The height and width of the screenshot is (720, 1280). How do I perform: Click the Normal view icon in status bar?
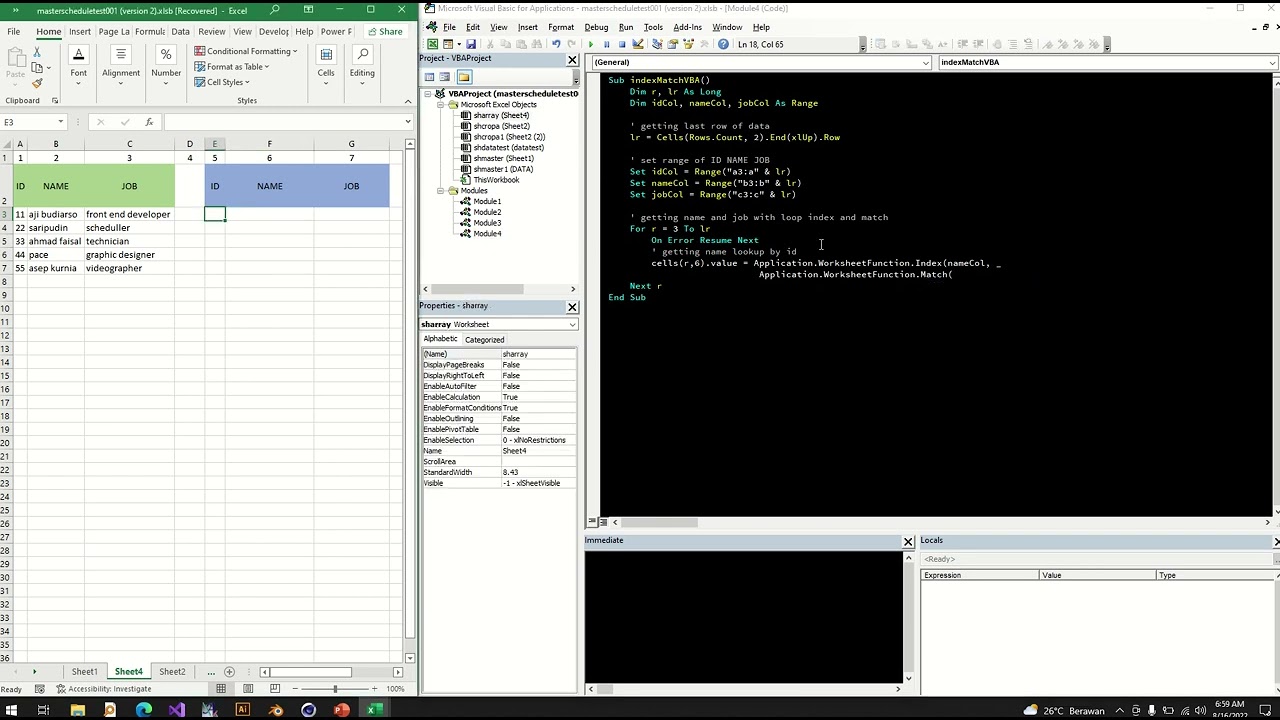[221, 689]
